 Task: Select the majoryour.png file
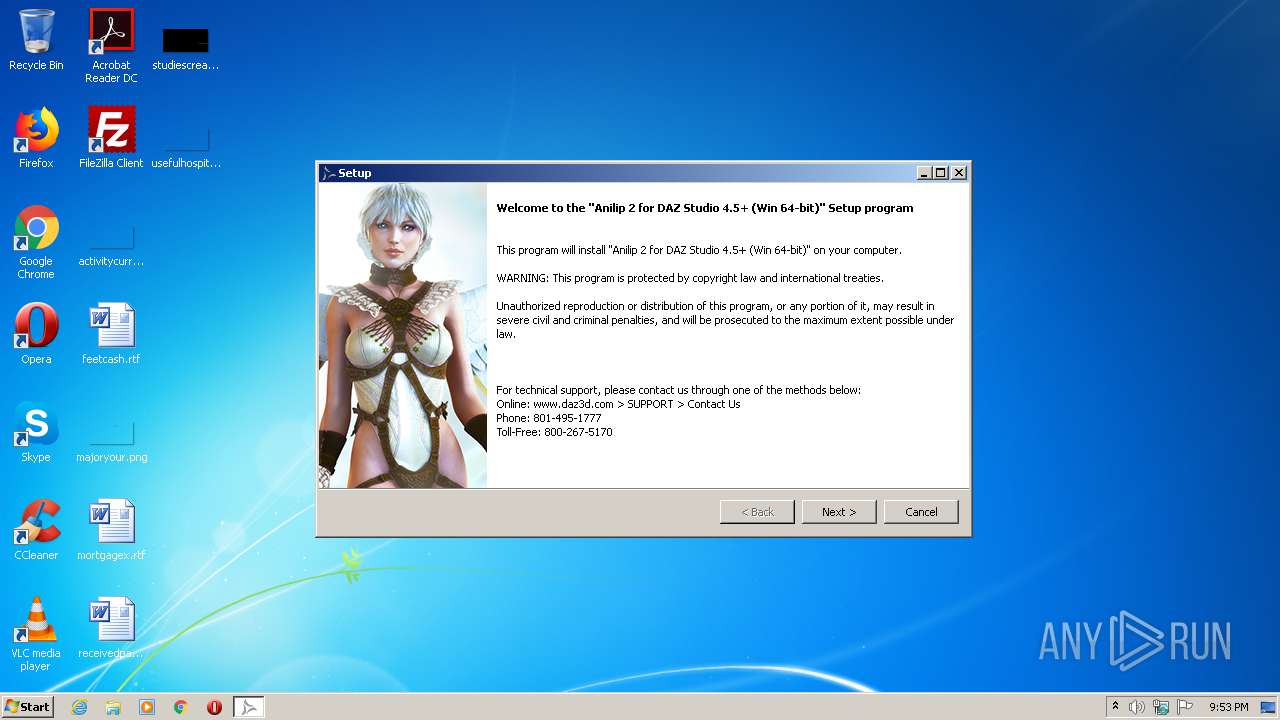click(111, 440)
